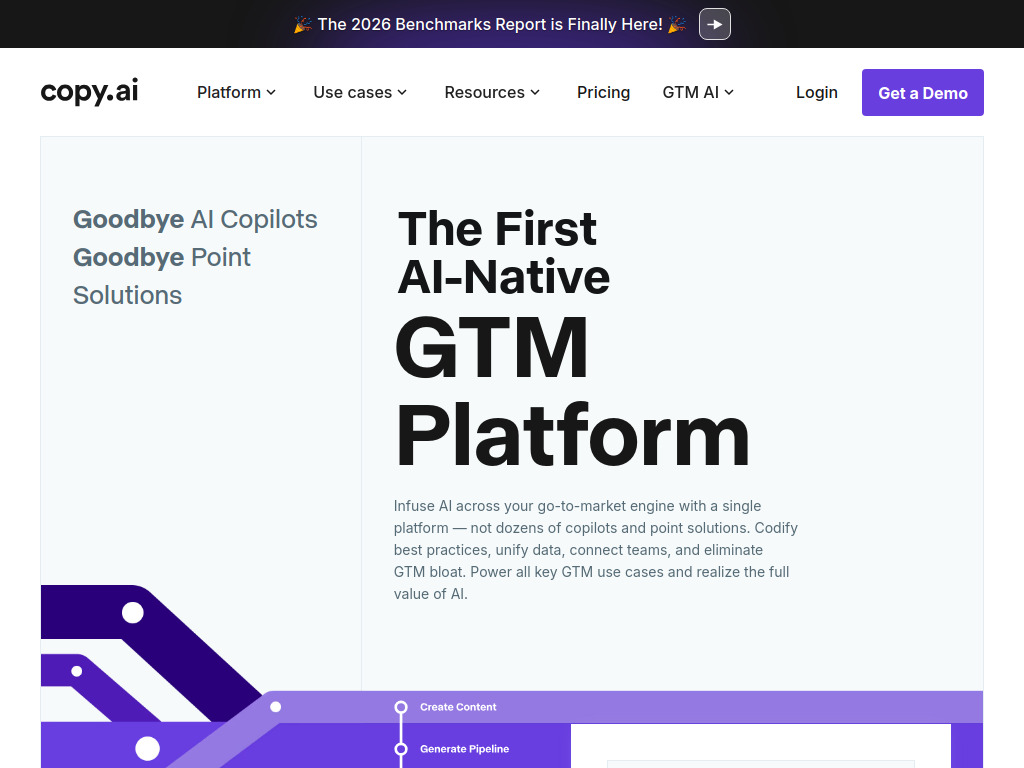The height and width of the screenshot is (768, 1024).
Task: Open the Login link
Action: (x=816, y=92)
